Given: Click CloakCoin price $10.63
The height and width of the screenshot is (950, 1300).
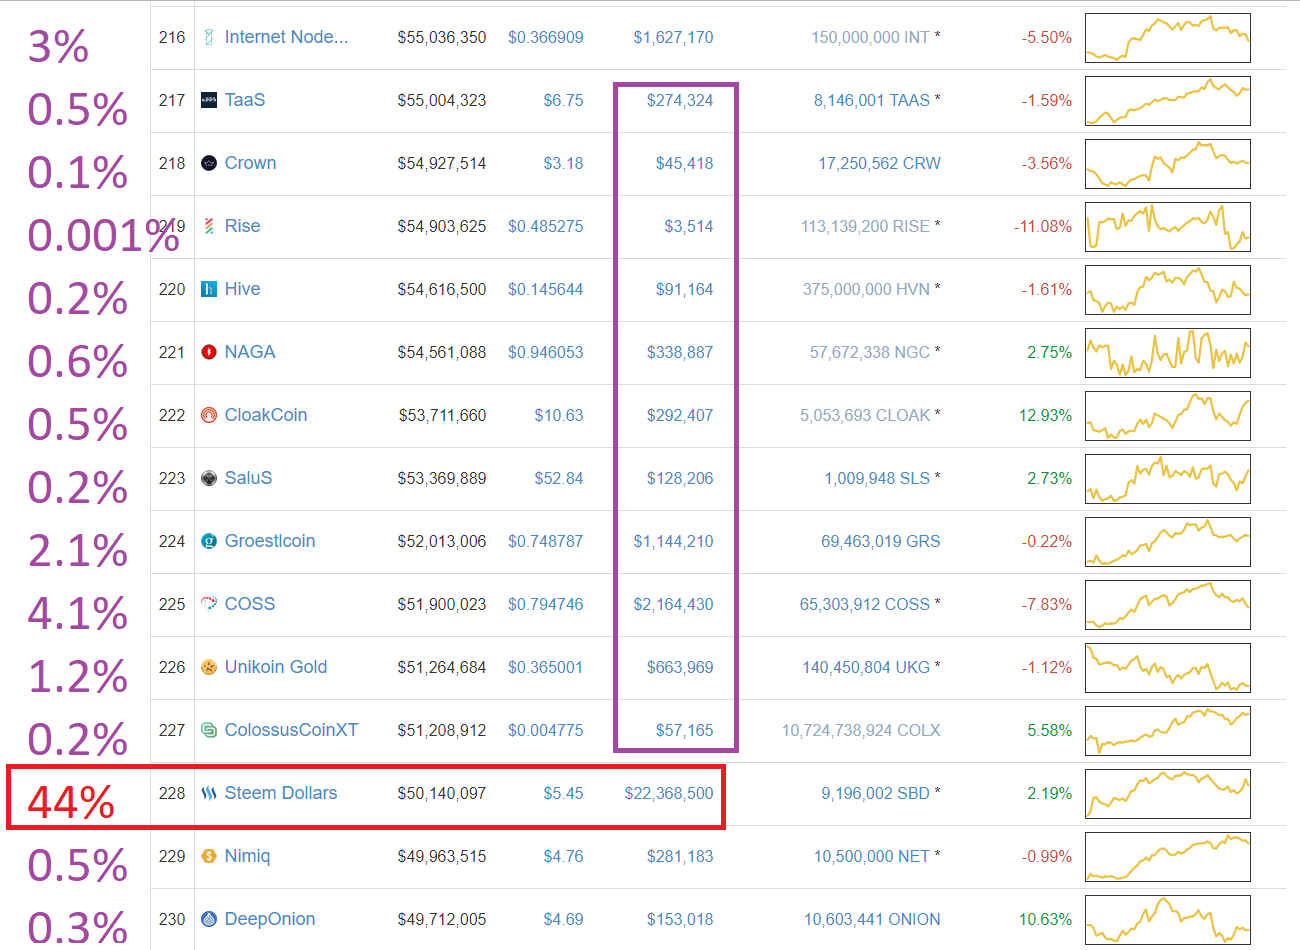Looking at the screenshot, I should [x=558, y=415].
